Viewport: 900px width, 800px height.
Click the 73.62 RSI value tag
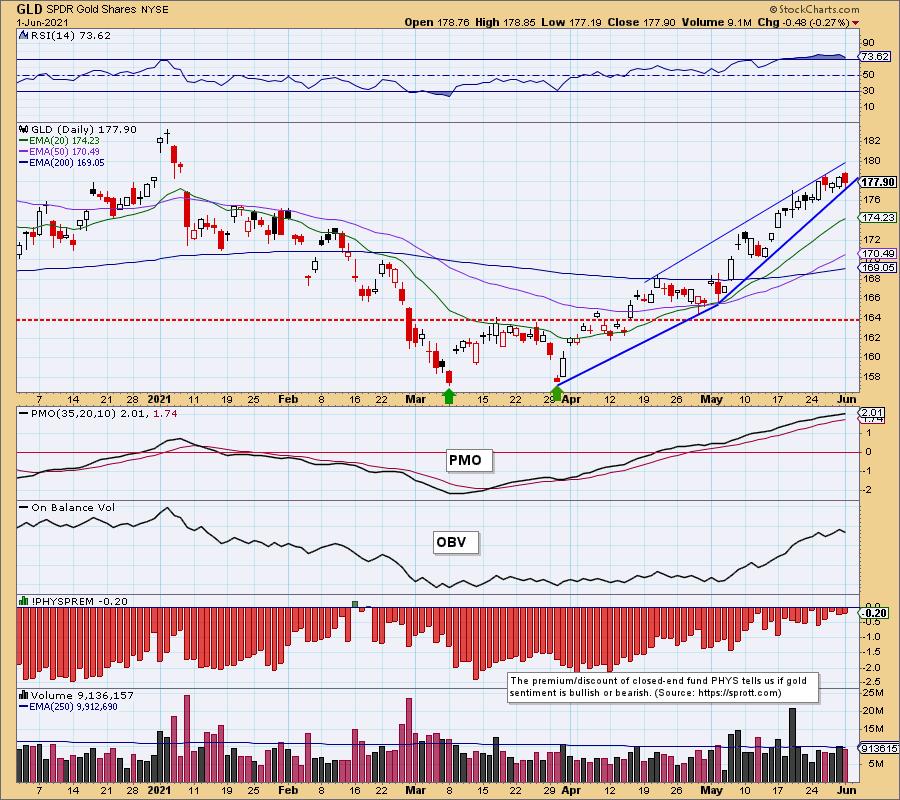click(x=875, y=56)
